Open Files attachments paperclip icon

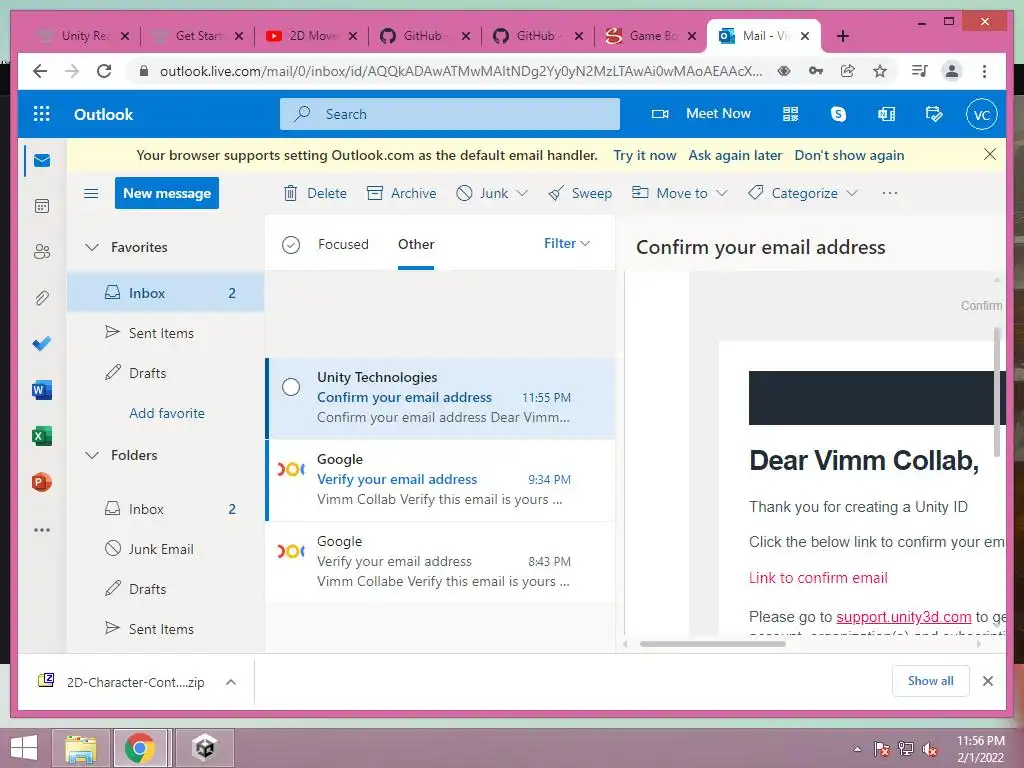click(42, 298)
